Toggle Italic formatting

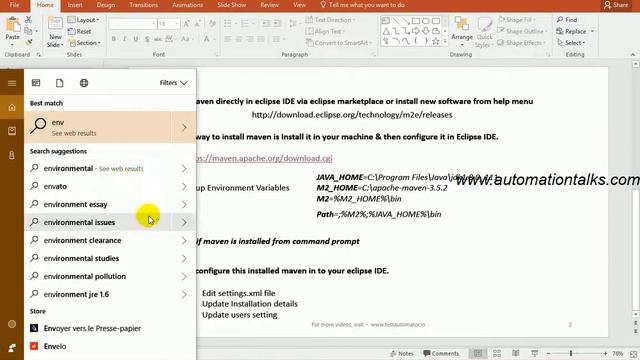click(124, 39)
